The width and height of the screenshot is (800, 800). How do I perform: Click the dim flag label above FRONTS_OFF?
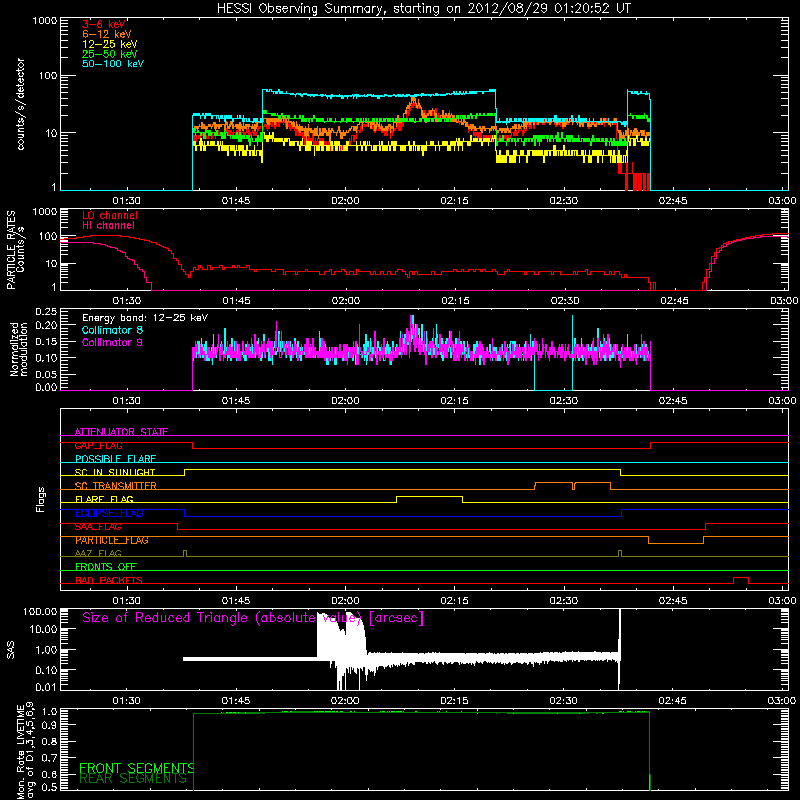tap(98, 553)
